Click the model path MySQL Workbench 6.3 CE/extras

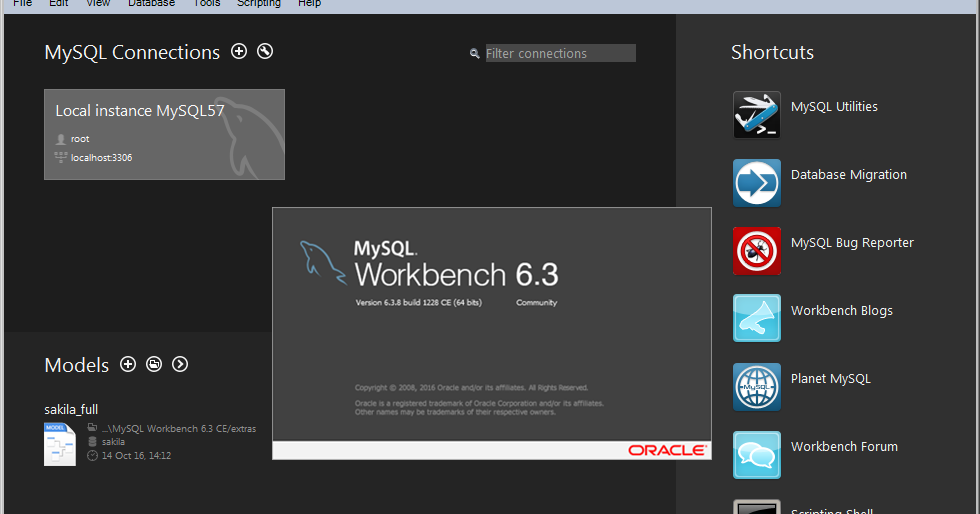pos(179,428)
